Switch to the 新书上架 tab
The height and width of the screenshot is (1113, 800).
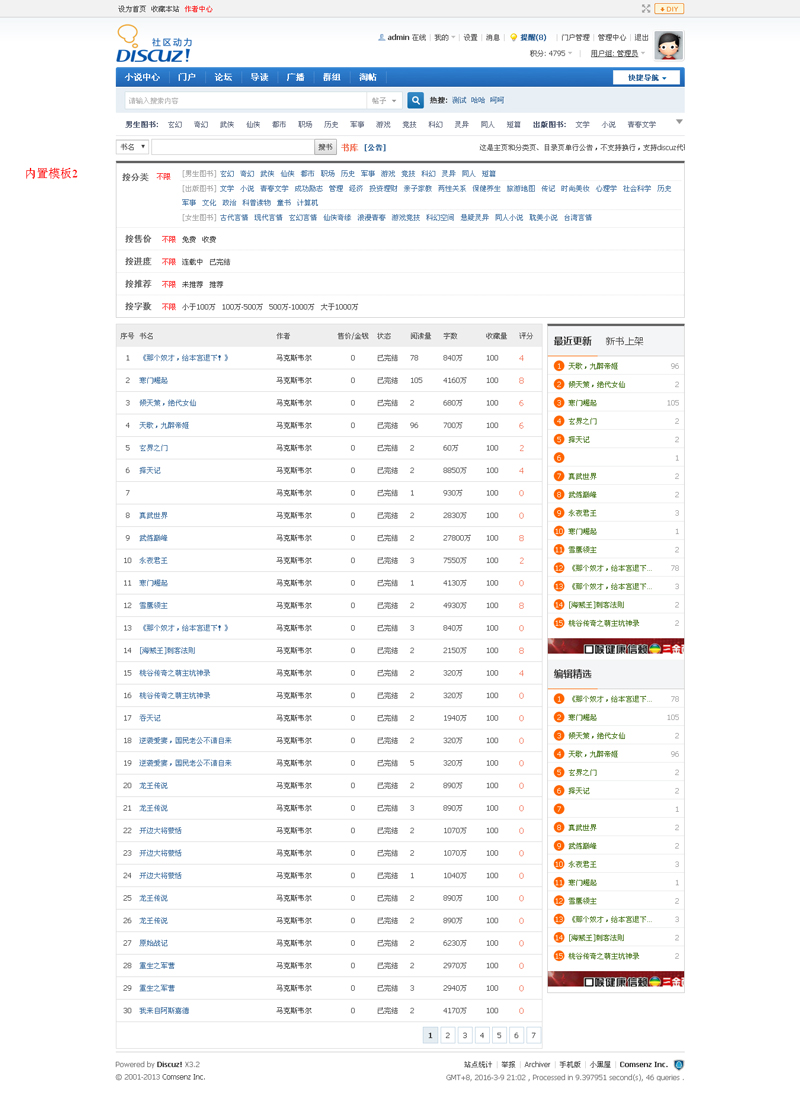coord(624,341)
